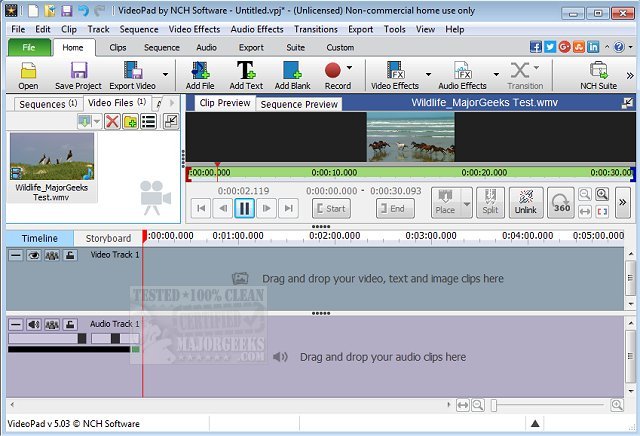Switch to the Storyboard view tab
640x436 pixels.
(108, 238)
